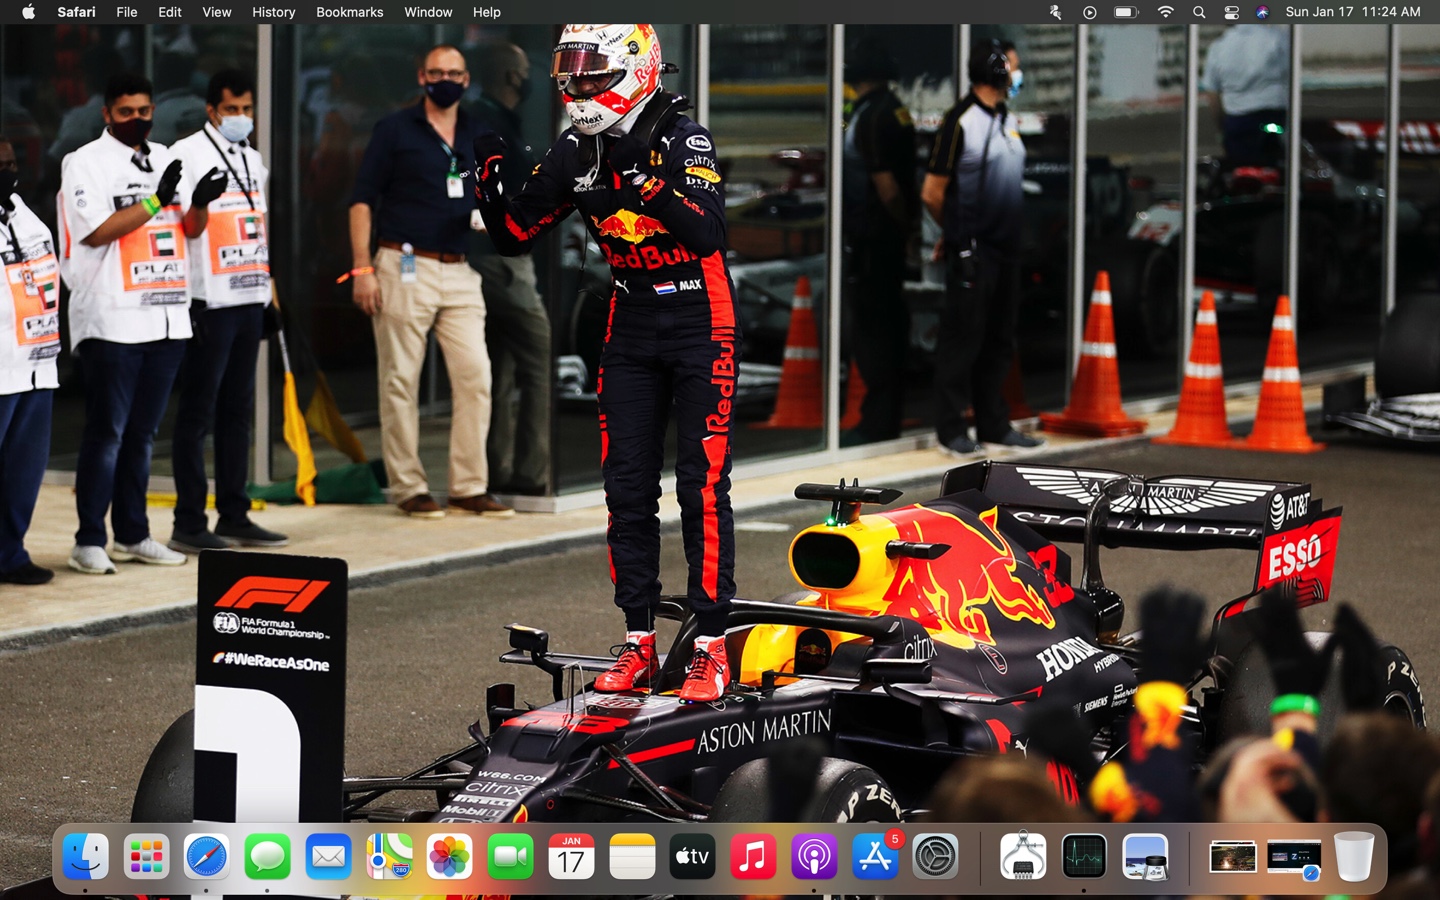Image resolution: width=1440 pixels, height=900 pixels.
Task: Open App Store with 5 badge
Action: [x=875, y=857]
